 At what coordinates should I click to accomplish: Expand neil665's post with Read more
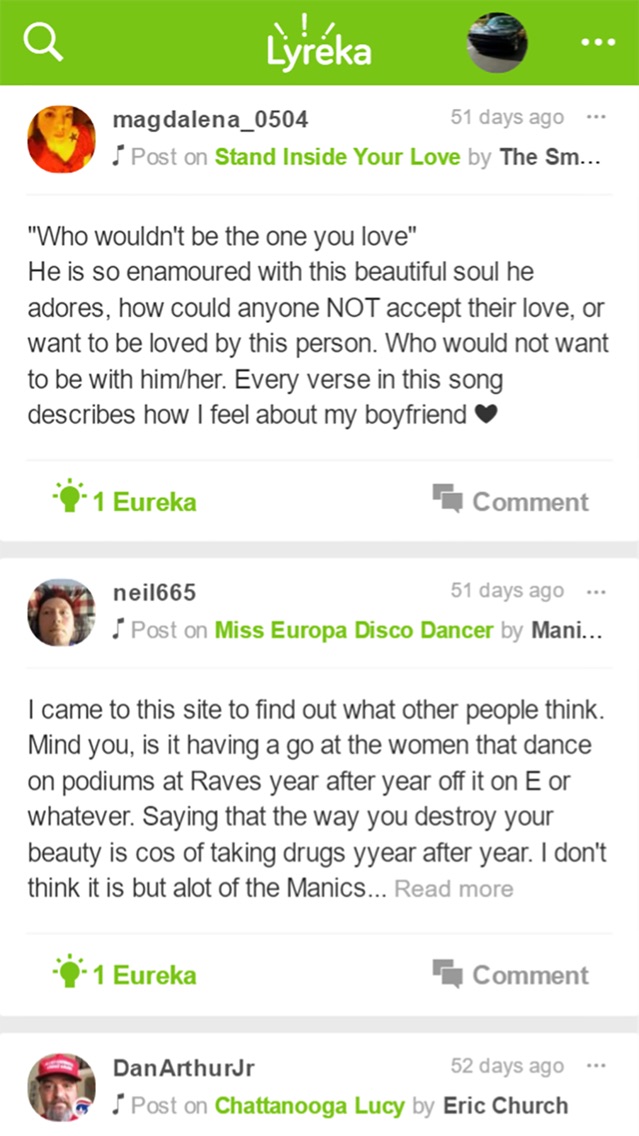pyautogui.click(x=453, y=889)
